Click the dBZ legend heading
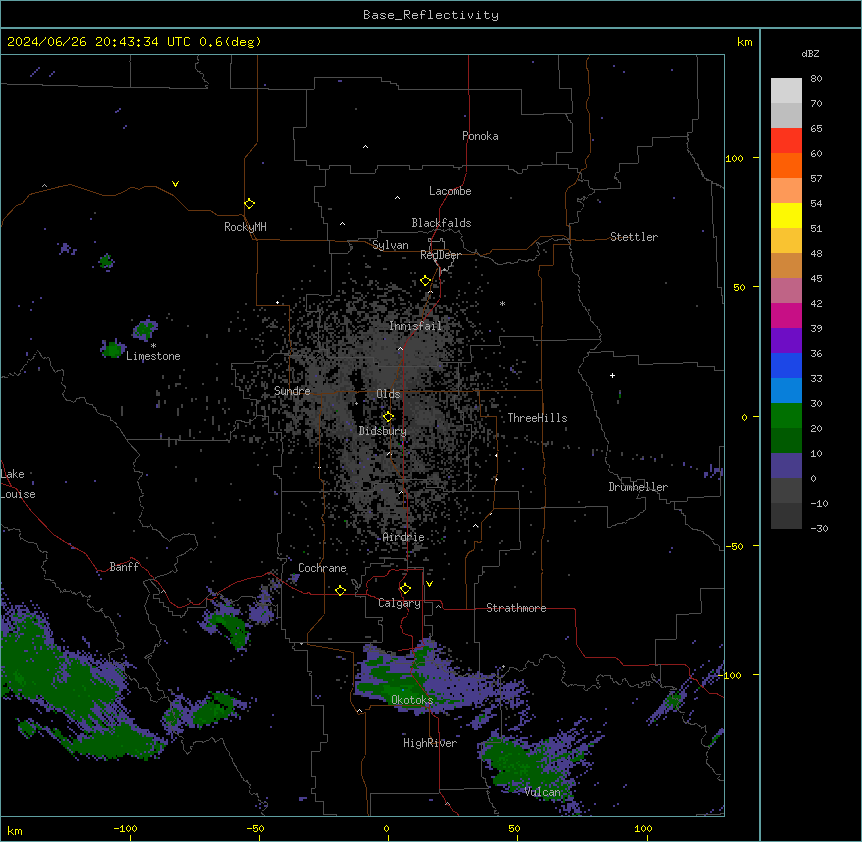The image size is (862, 842). pyautogui.click(x=810, y=54)
